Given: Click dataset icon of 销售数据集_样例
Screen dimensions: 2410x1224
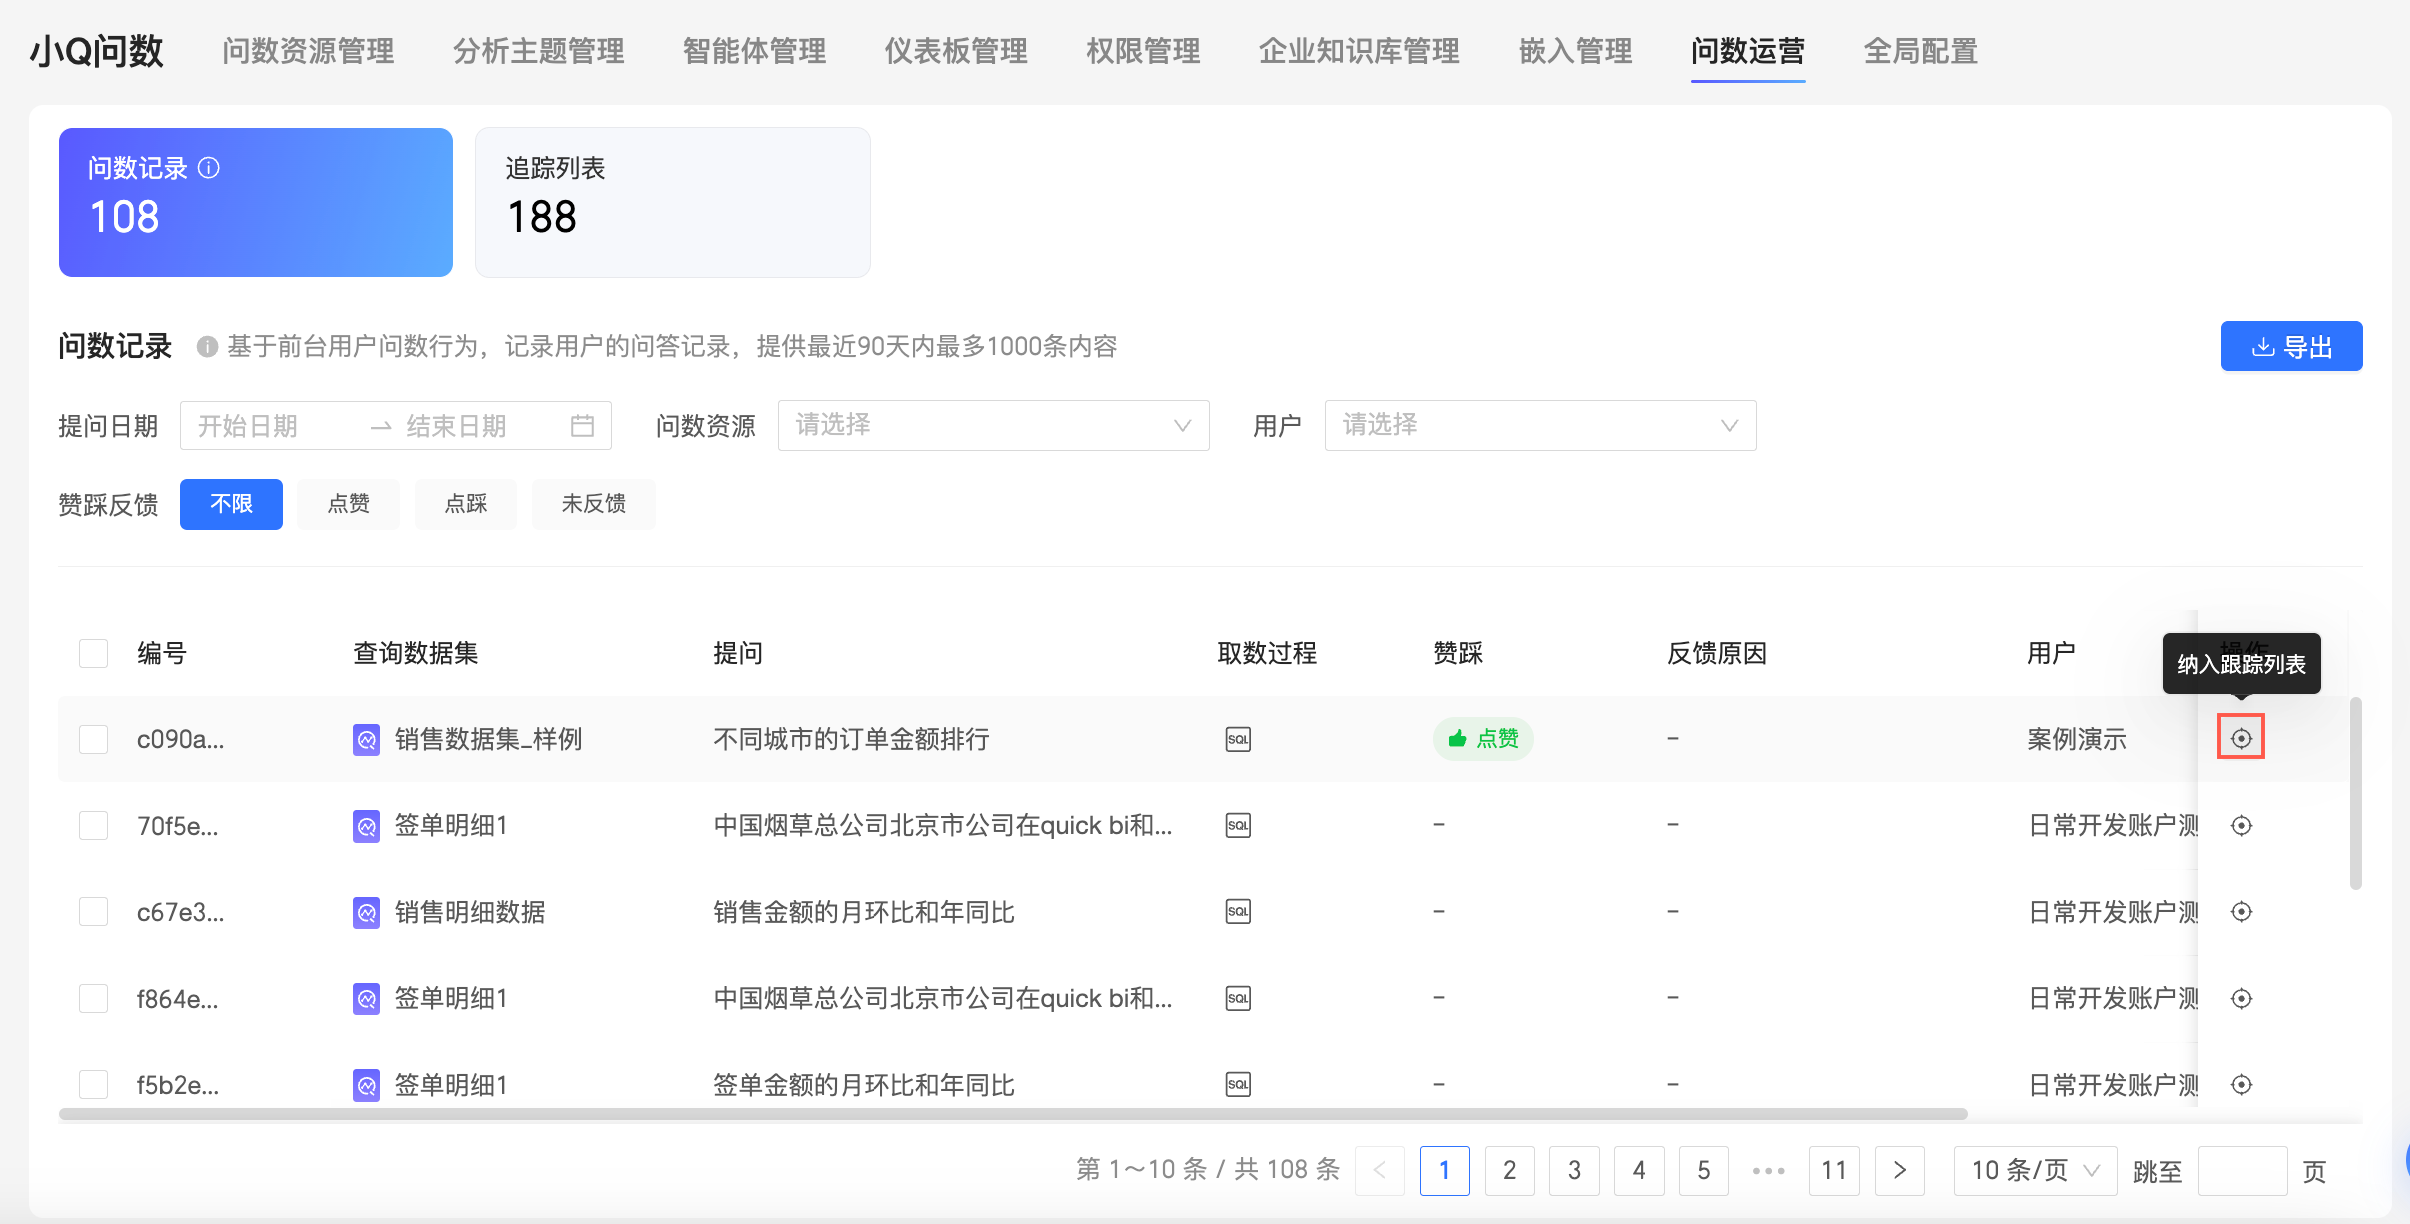Looking at the screenshot, I should (366, 740).
